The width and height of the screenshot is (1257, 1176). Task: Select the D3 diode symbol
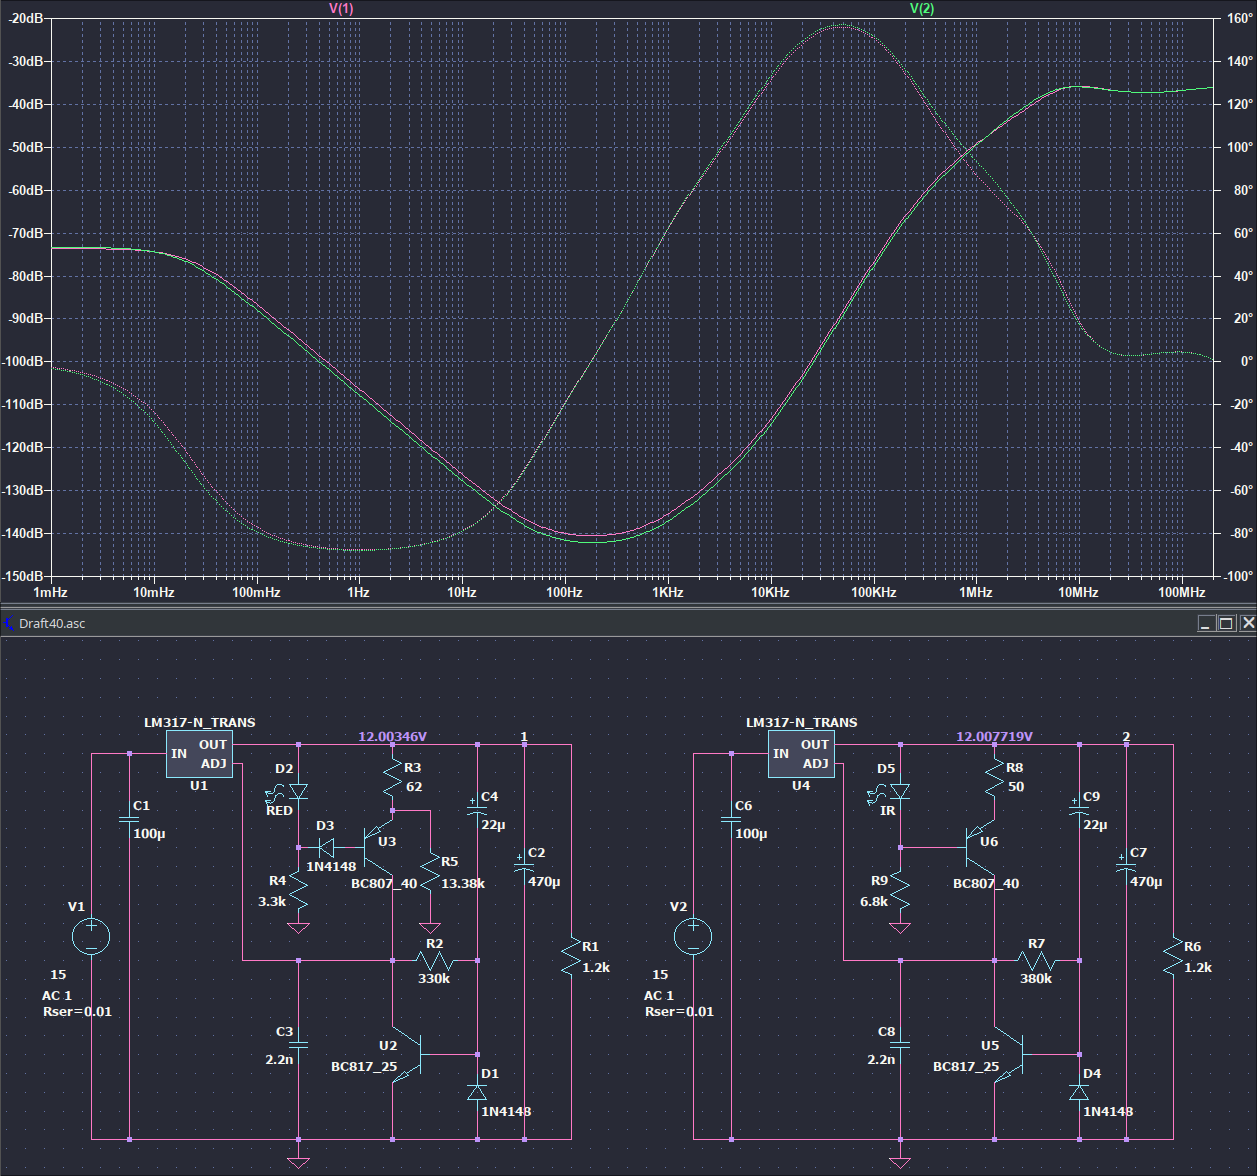pyautogui.click(x=325, y=848)
